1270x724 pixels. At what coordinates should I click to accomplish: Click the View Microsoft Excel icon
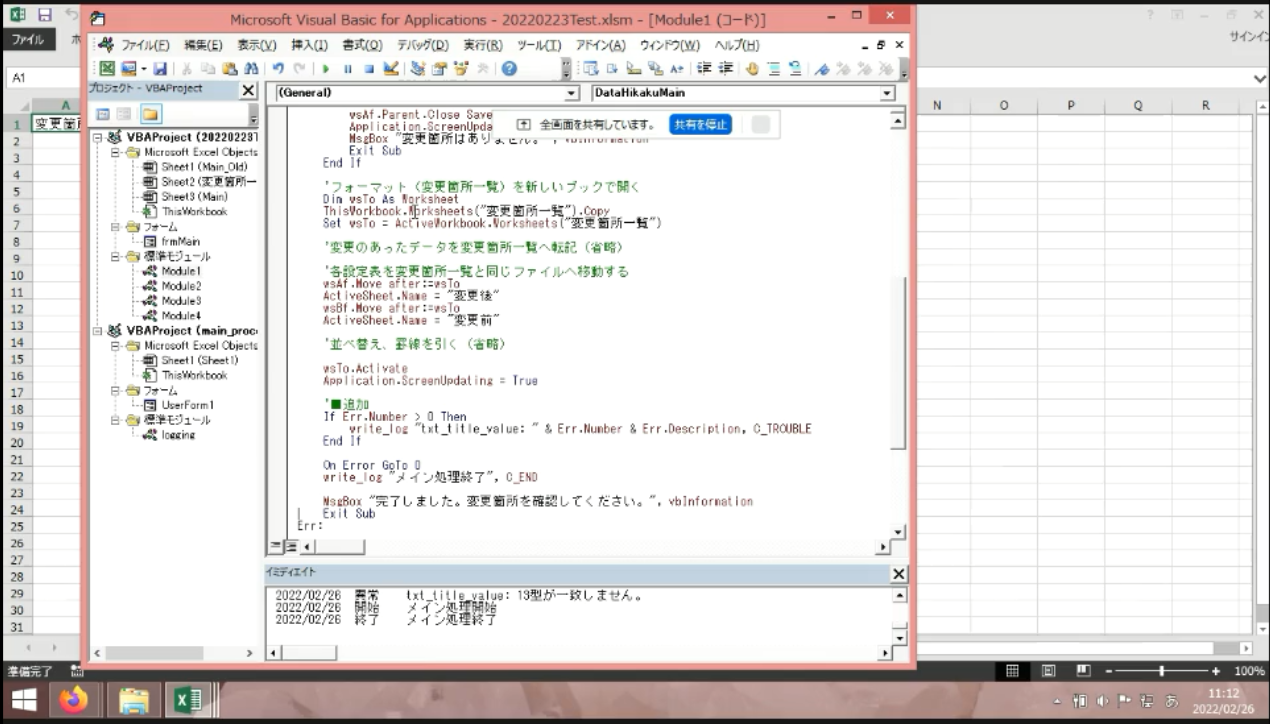point(106,69)
